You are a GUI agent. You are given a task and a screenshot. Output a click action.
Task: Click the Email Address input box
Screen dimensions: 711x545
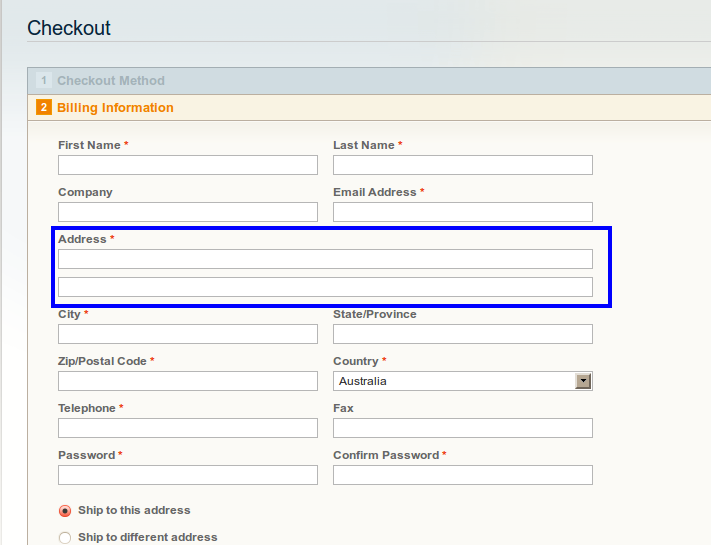462,212
